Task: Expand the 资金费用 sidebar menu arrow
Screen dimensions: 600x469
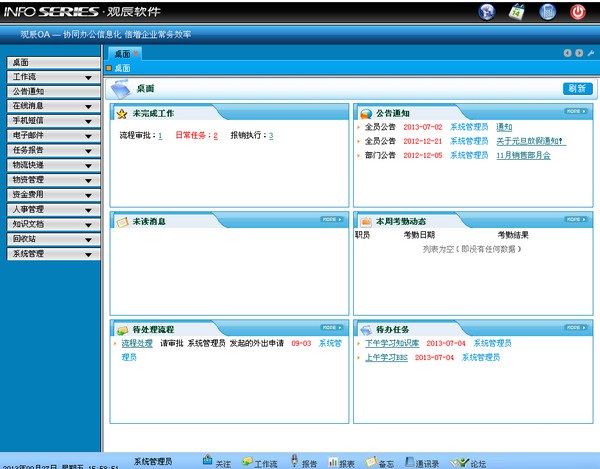Action: pos(88,195)
